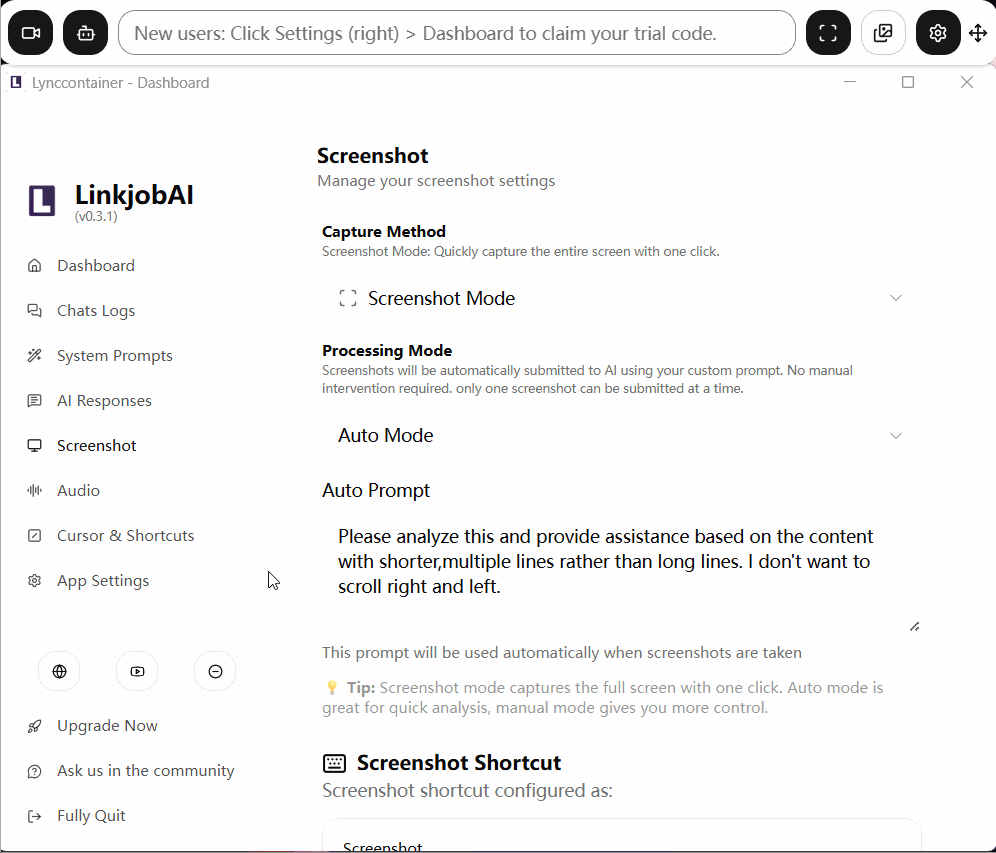Screen dimensions: 996x853
Task: Open the settings gear in top bar
Action: 938,32
